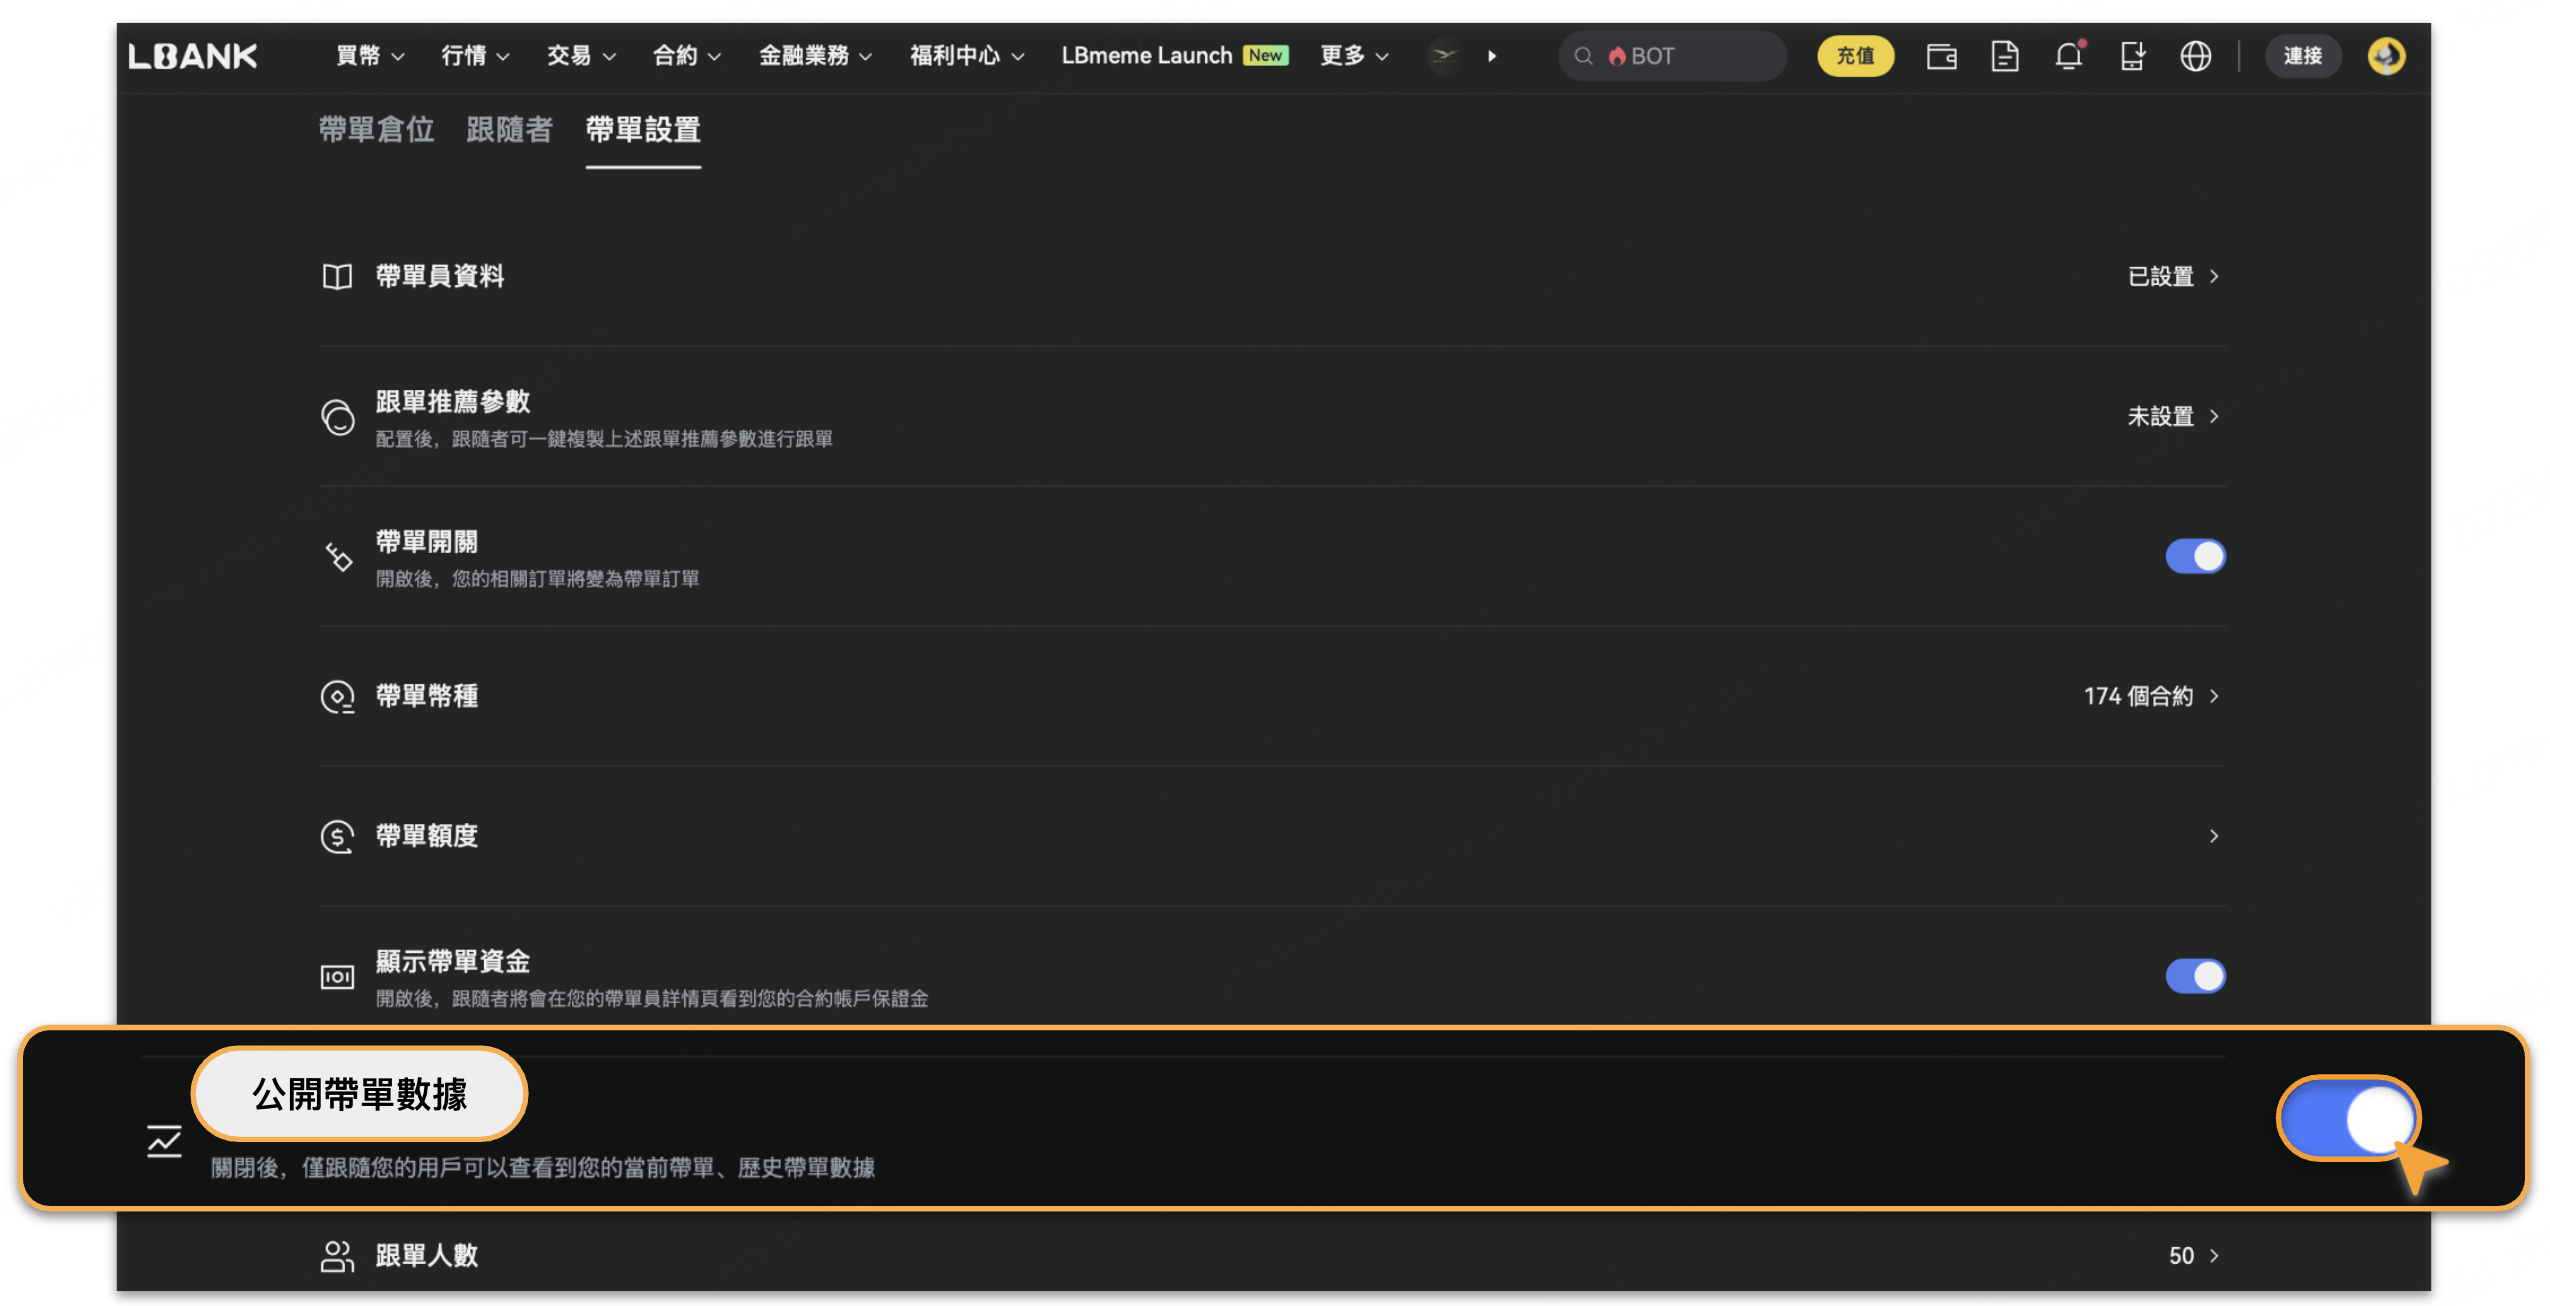Click the banner next arrow icon
Screen dimensions: 2550x1306
(x=1491, y=56)
